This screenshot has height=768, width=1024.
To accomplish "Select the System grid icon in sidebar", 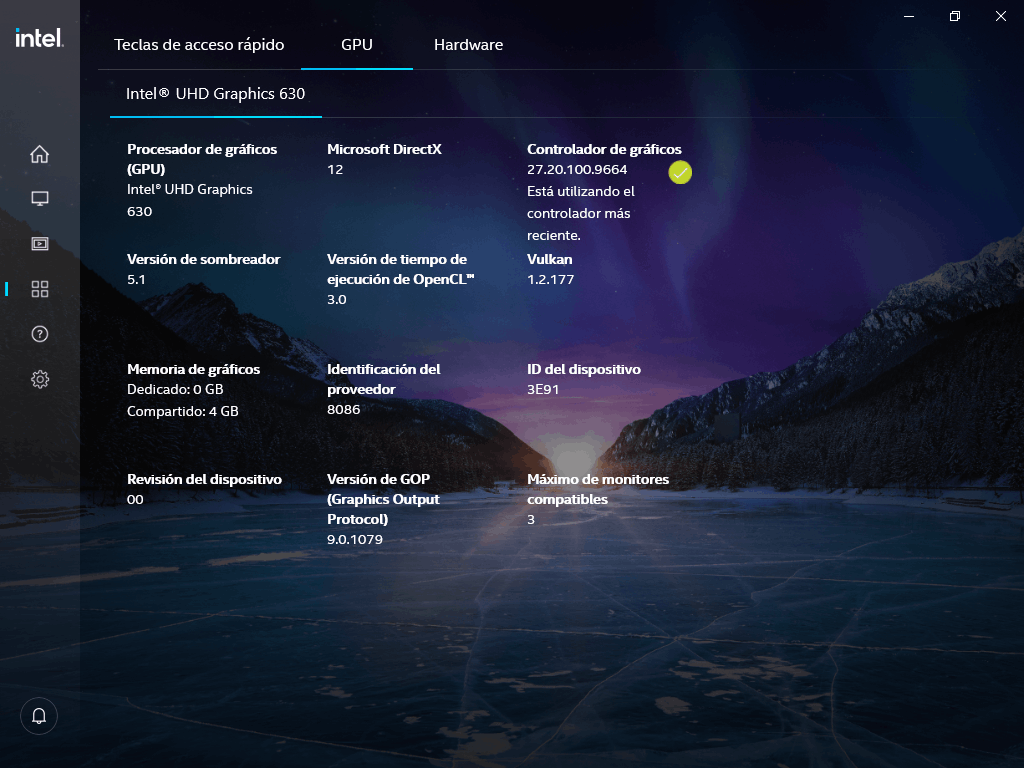I will [40, 289].
